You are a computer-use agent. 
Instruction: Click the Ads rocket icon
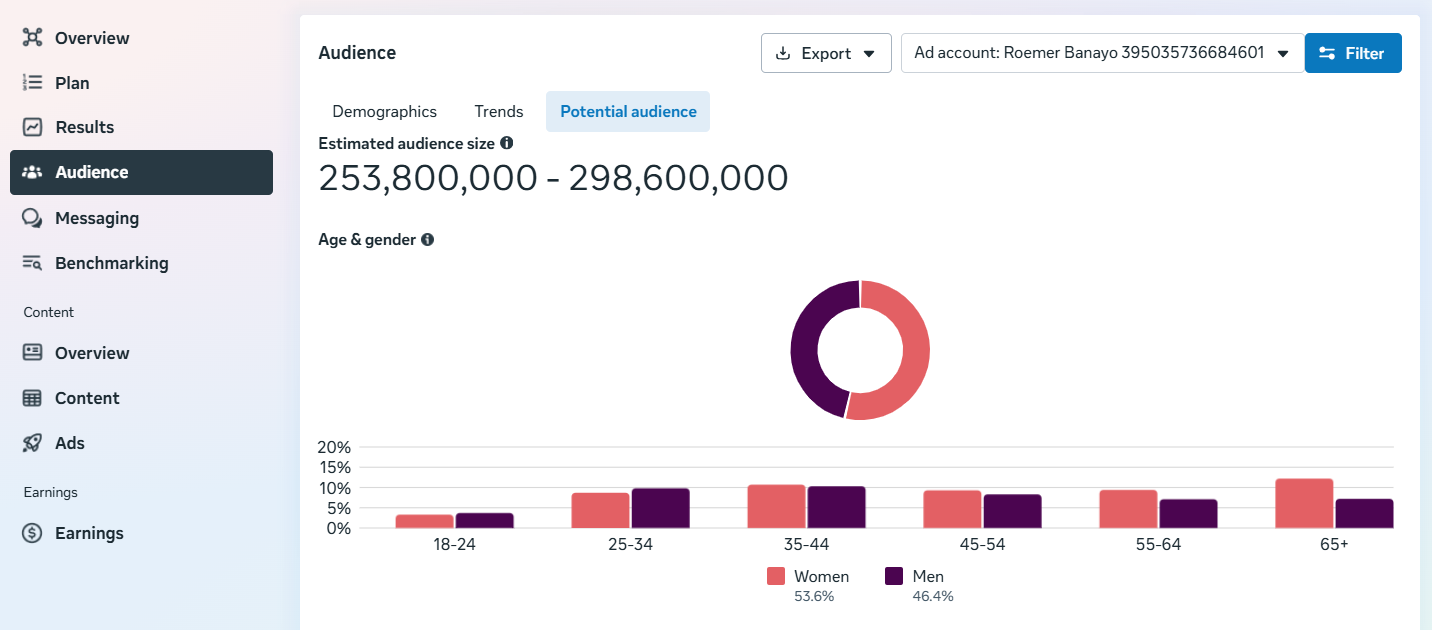tap(33, 443)
